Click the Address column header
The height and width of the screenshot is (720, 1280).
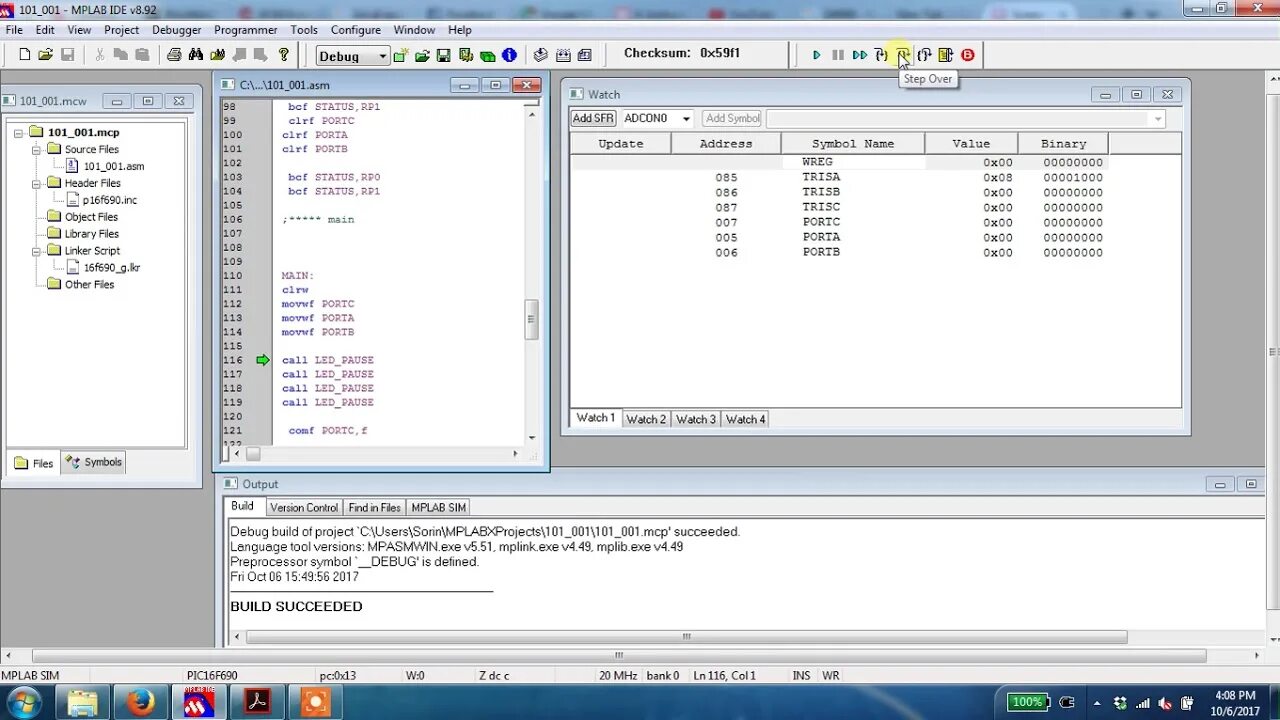coord(726,144)
